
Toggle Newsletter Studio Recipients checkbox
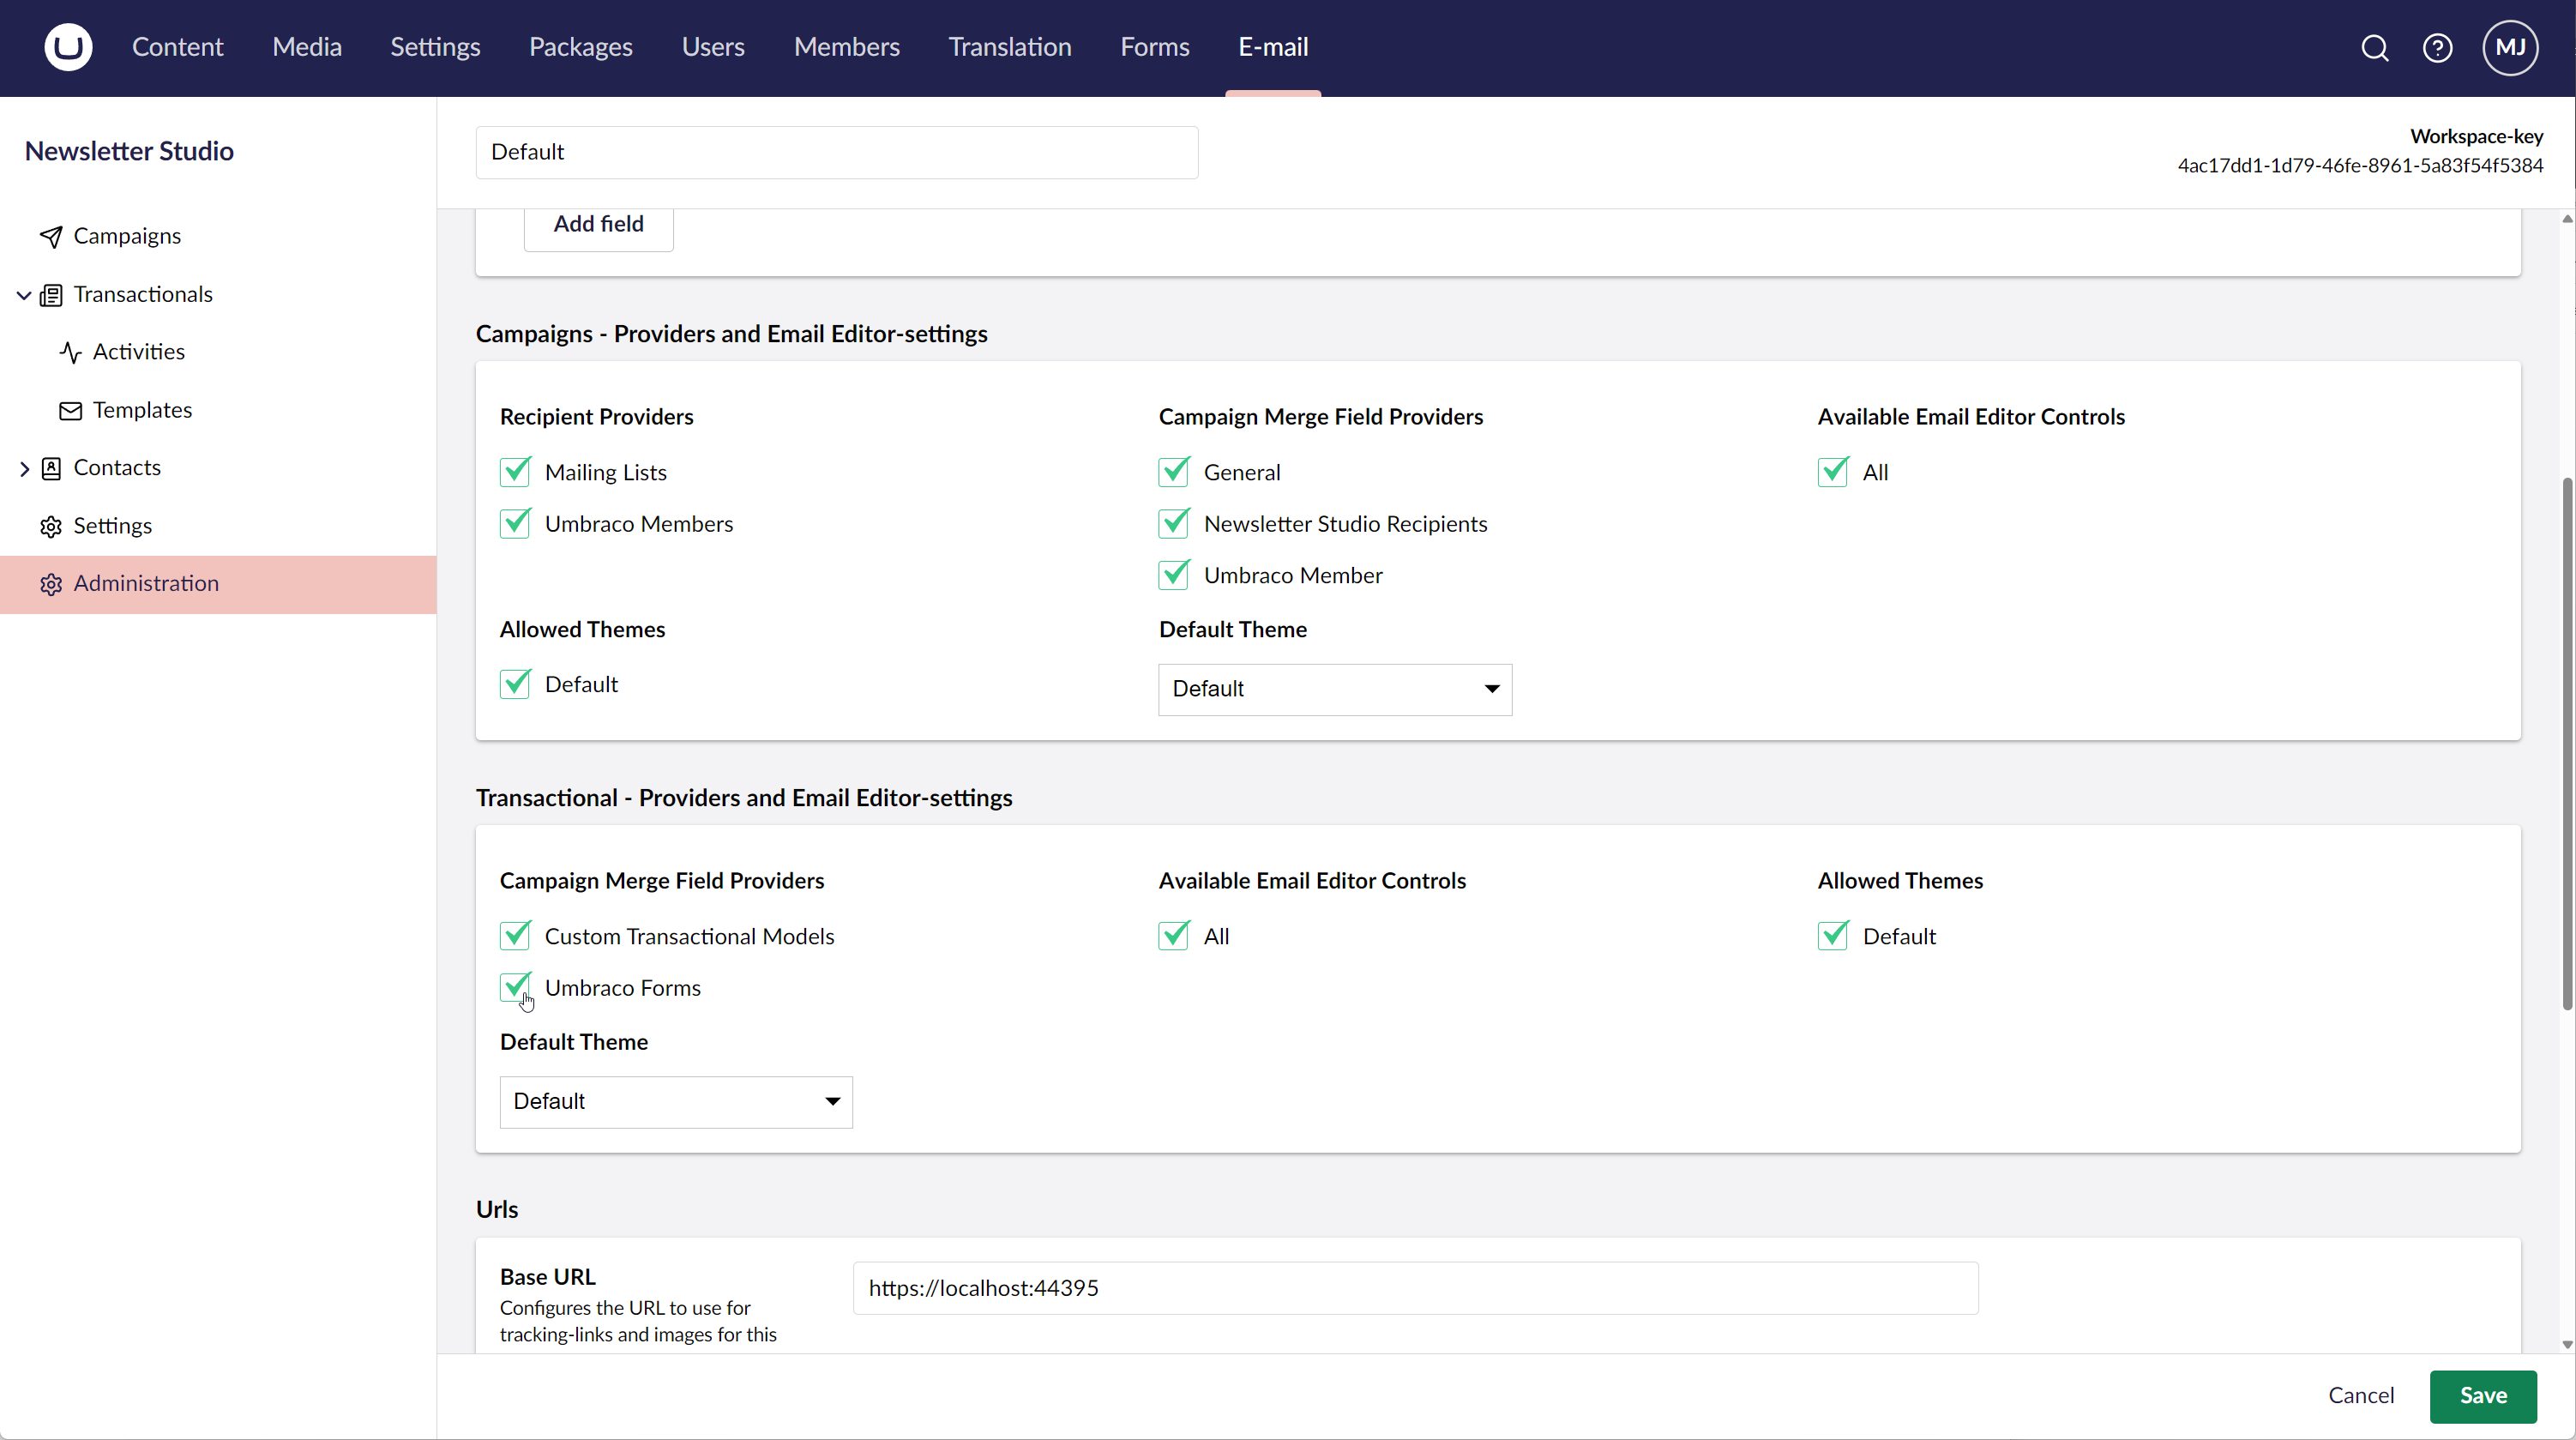coord(1174,524)
